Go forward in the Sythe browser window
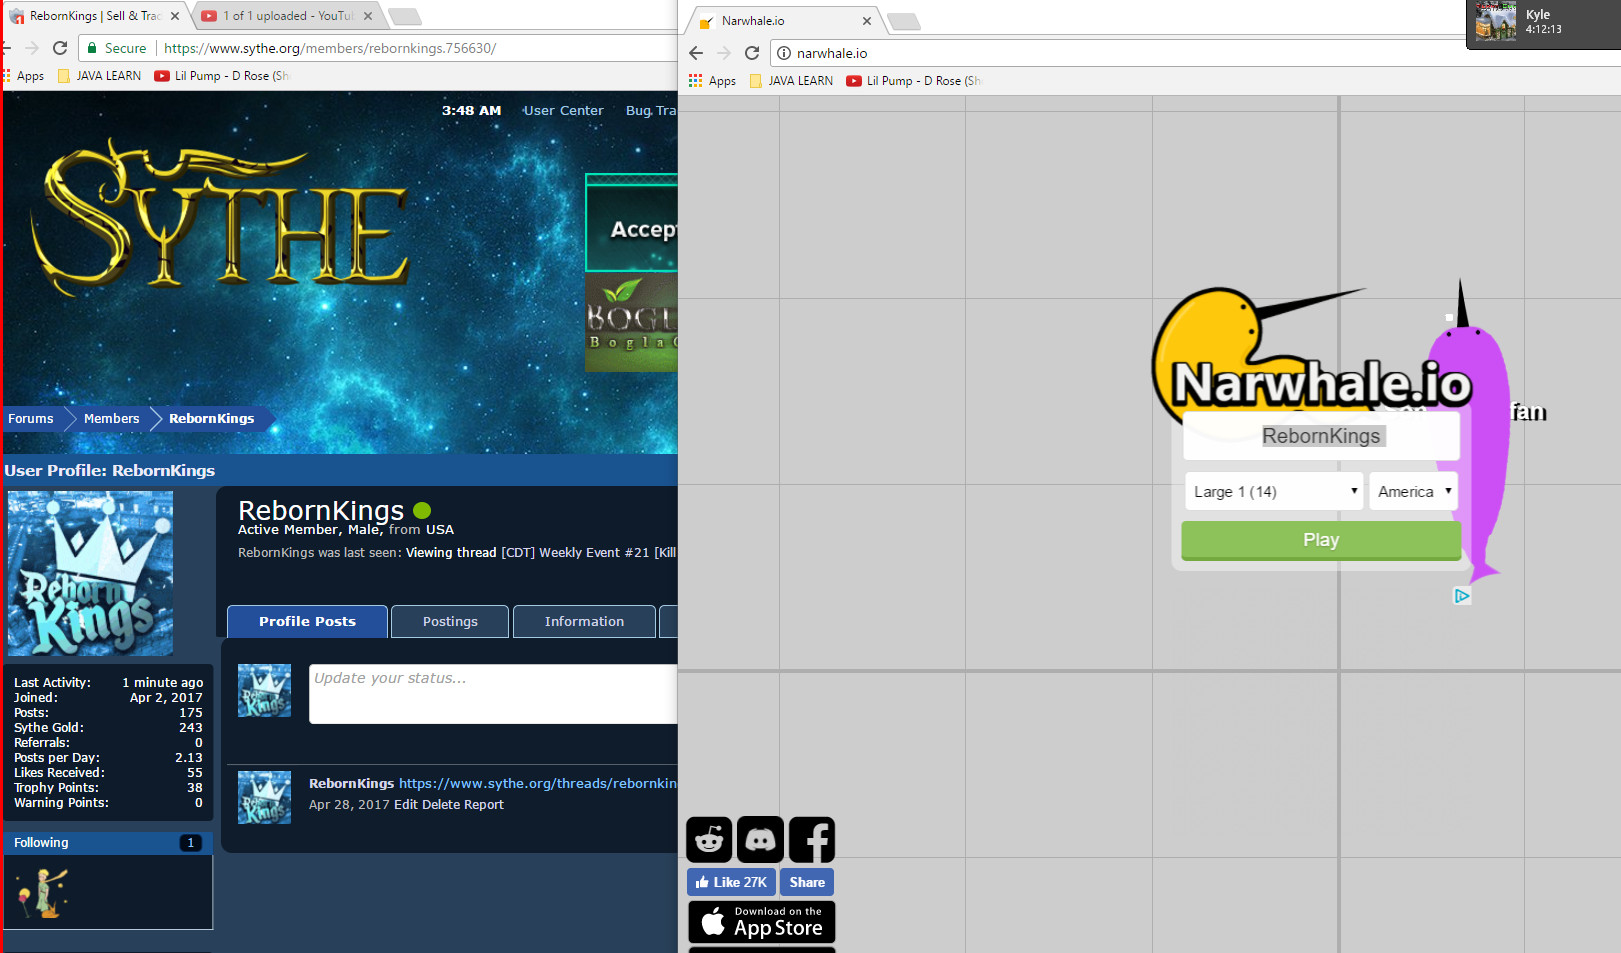1621x953 pixels. [x=32, y=48]
